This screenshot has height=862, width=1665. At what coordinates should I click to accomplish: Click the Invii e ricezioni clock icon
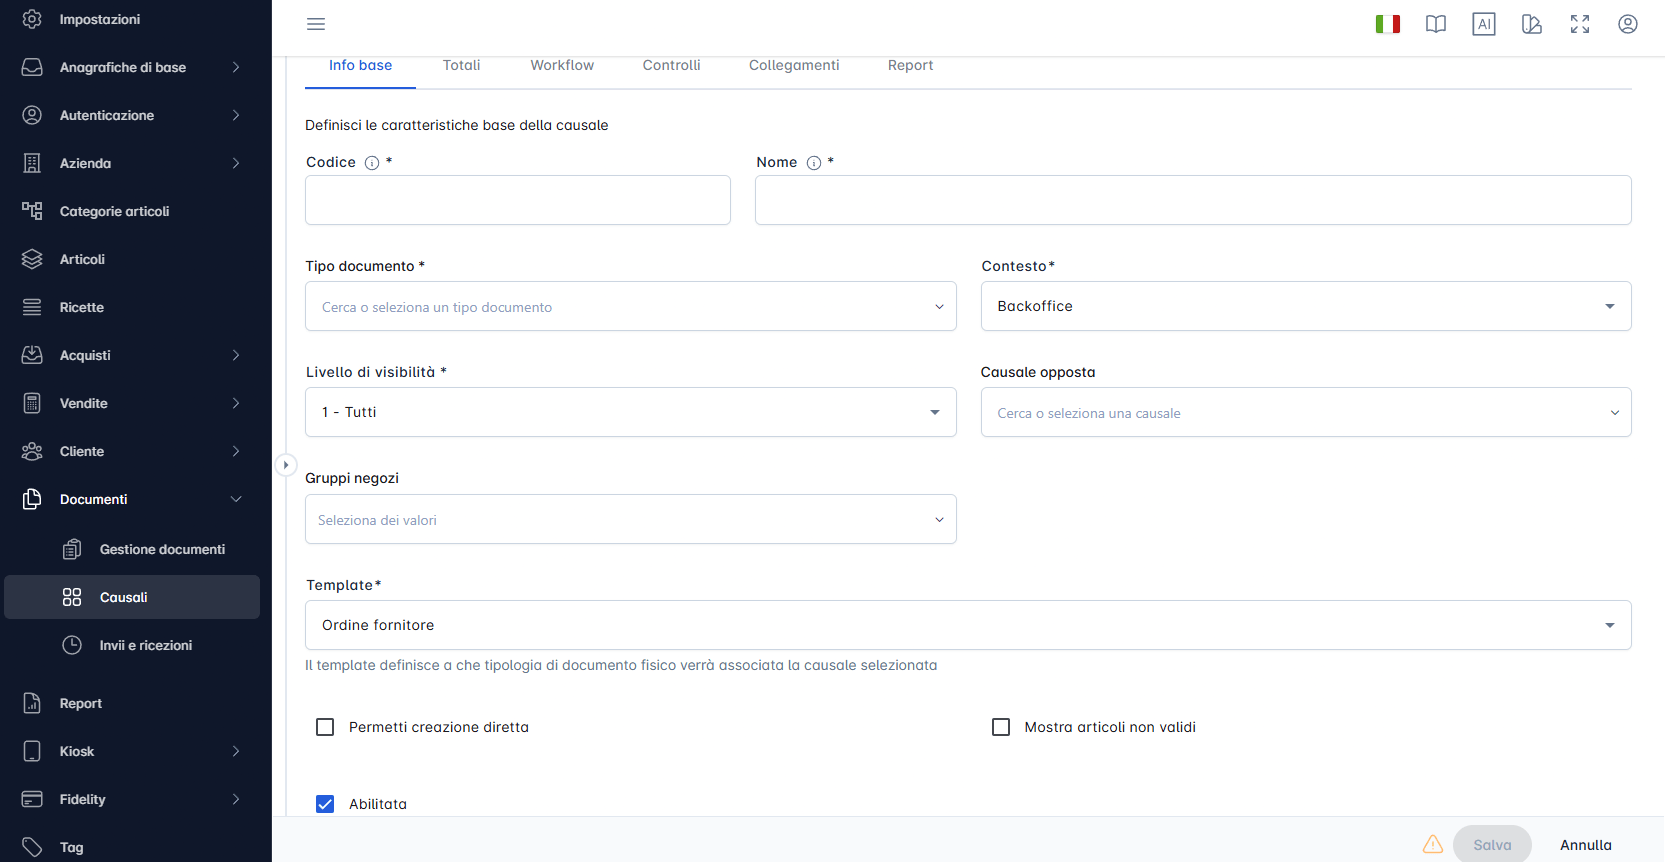72,645
